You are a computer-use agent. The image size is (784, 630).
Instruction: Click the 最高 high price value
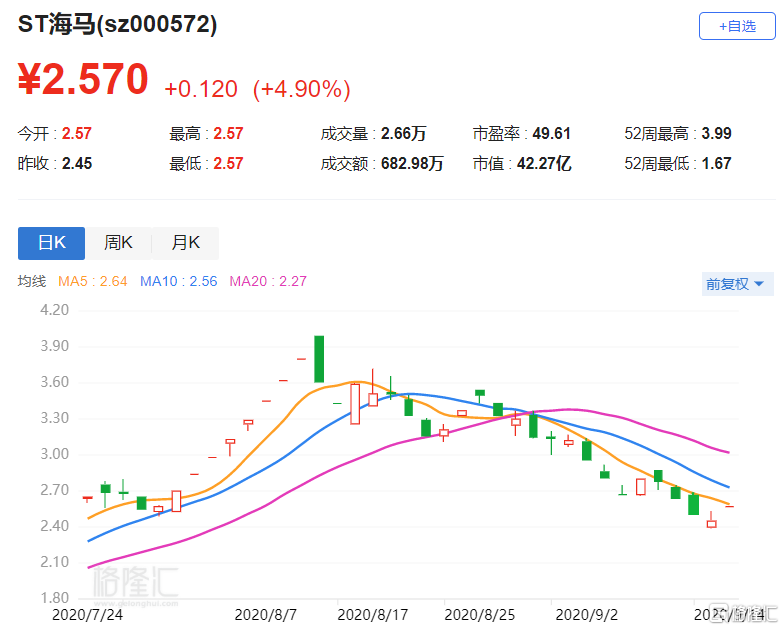pos(228,134)
